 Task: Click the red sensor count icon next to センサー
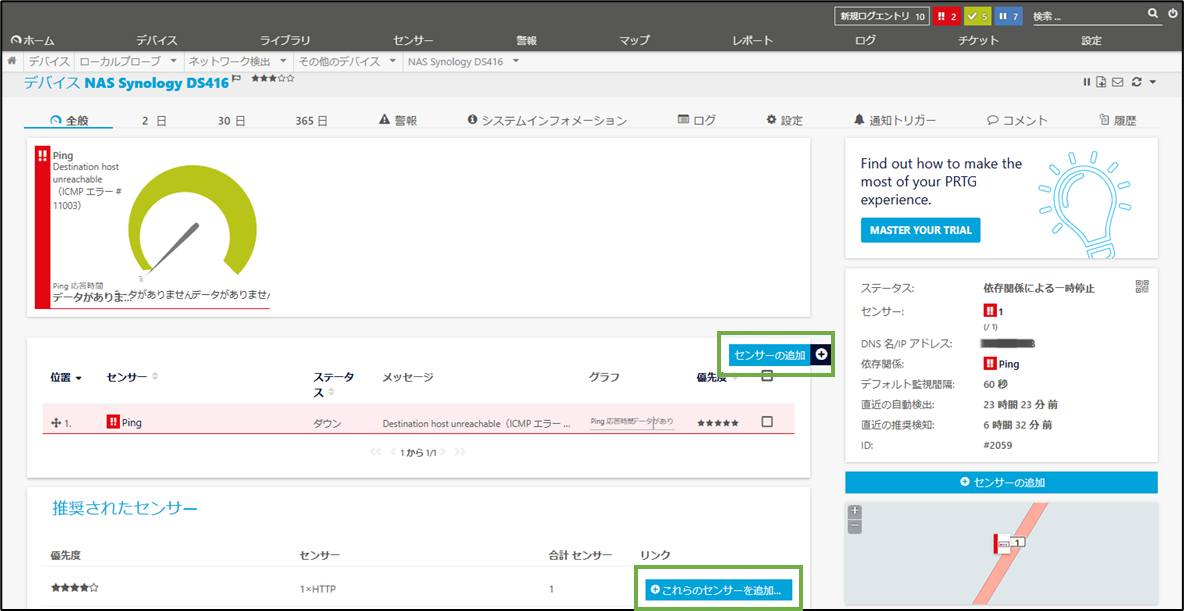point(990,310)
